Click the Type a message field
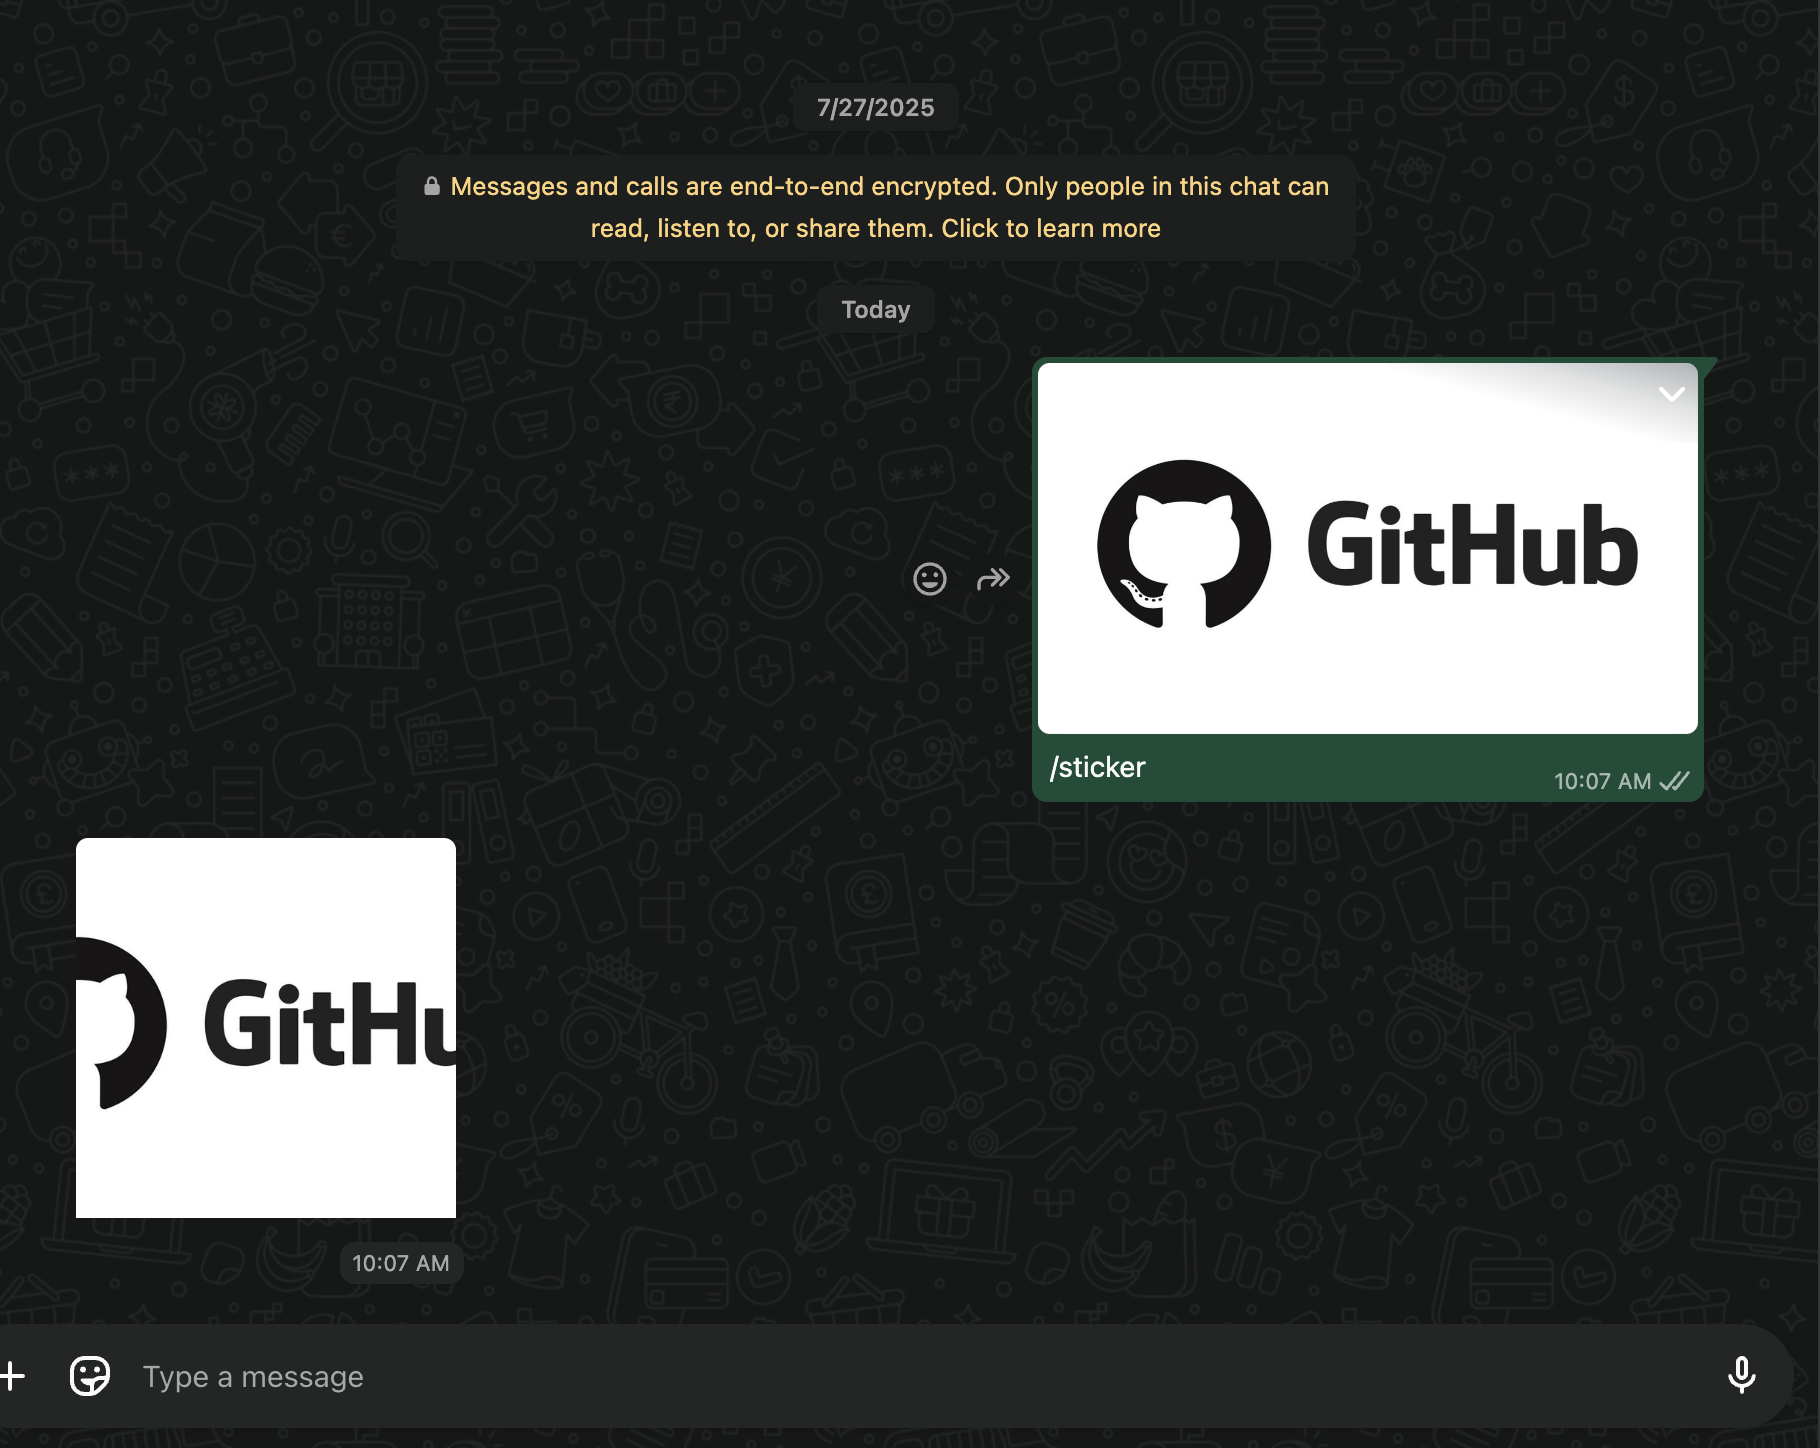This screenshot has width=1820, height=1448. 920,1376
